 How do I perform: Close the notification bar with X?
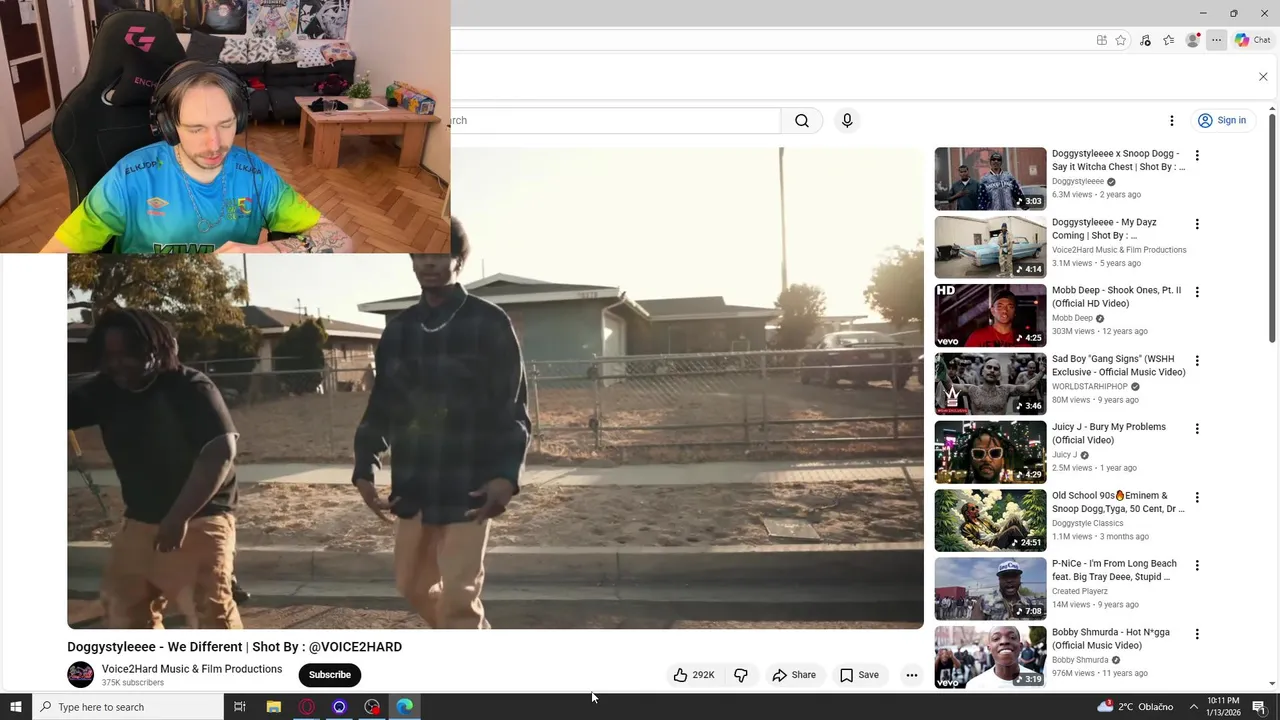point(1263,77)
